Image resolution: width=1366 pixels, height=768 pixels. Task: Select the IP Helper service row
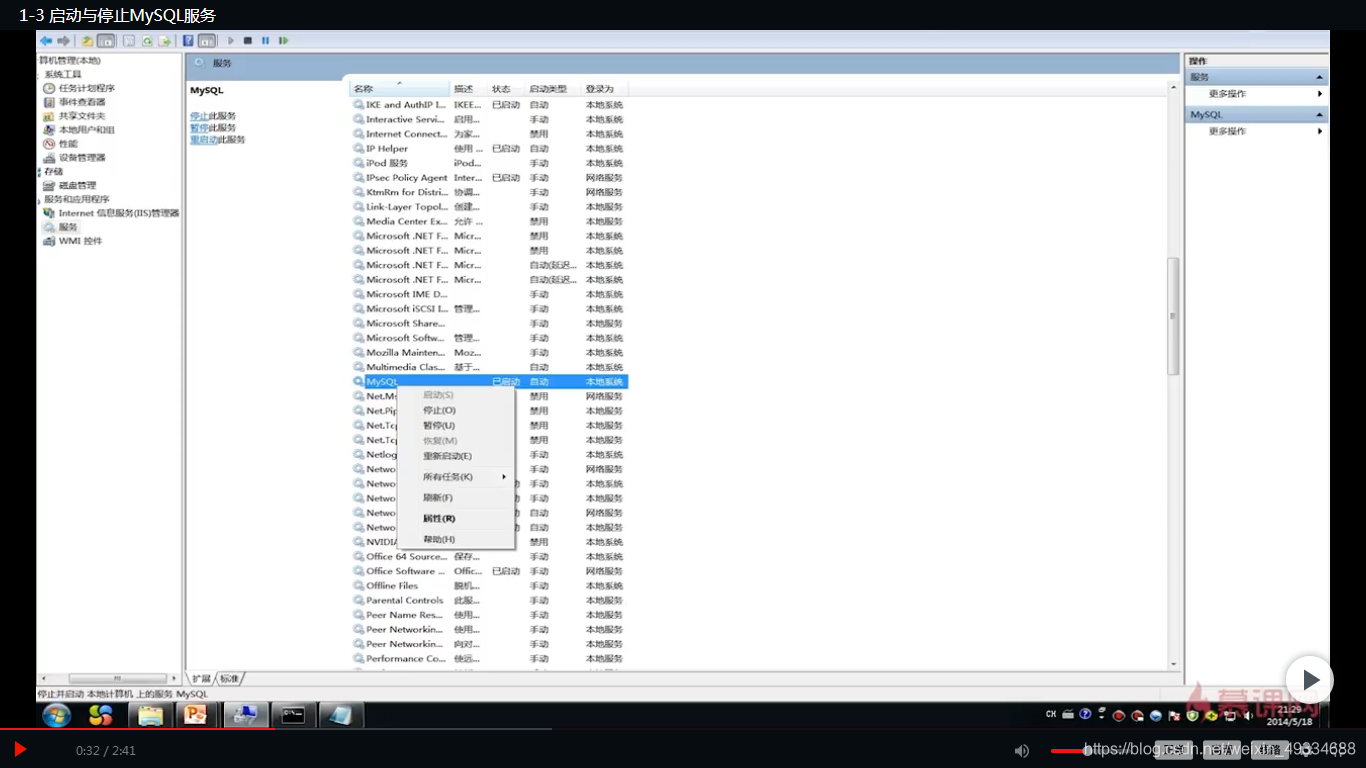pos(490,148)
